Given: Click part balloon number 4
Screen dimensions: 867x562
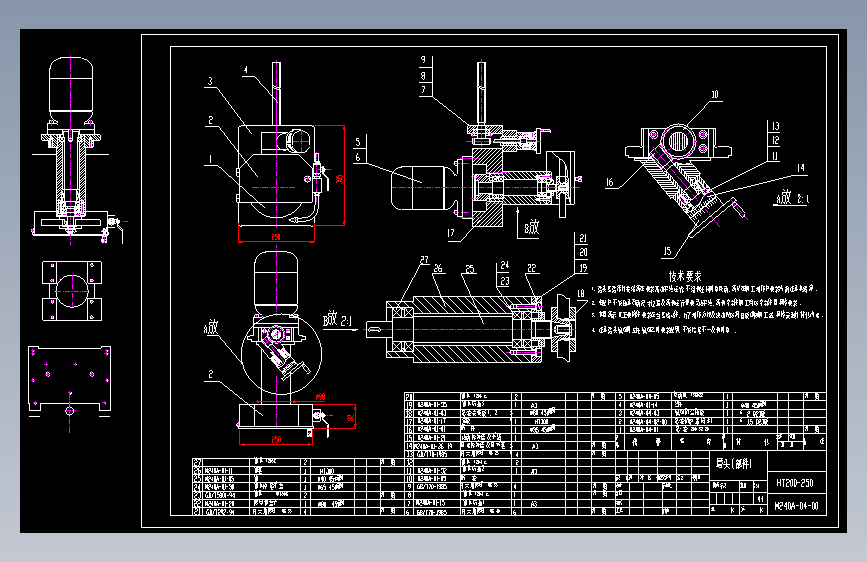Looking at the screenshot, I should tap(246, 70).
